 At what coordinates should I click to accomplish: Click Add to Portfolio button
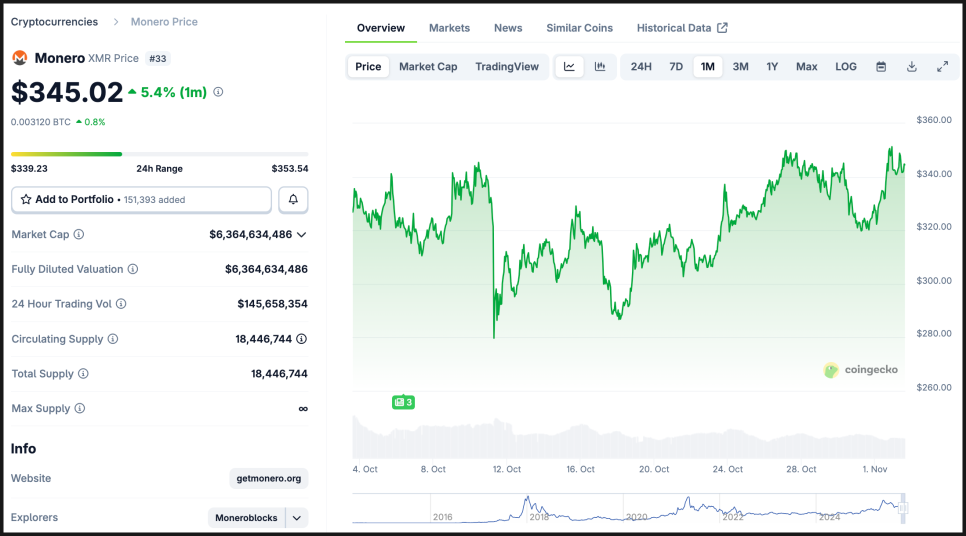click(141, 200)
